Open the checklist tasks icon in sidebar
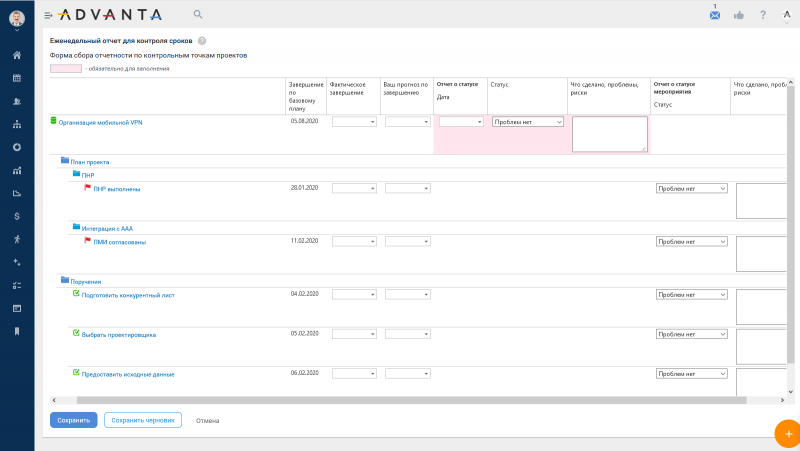The height and width of the screenshot is (451, 800). pyautogui.click(x=17, y=285)
